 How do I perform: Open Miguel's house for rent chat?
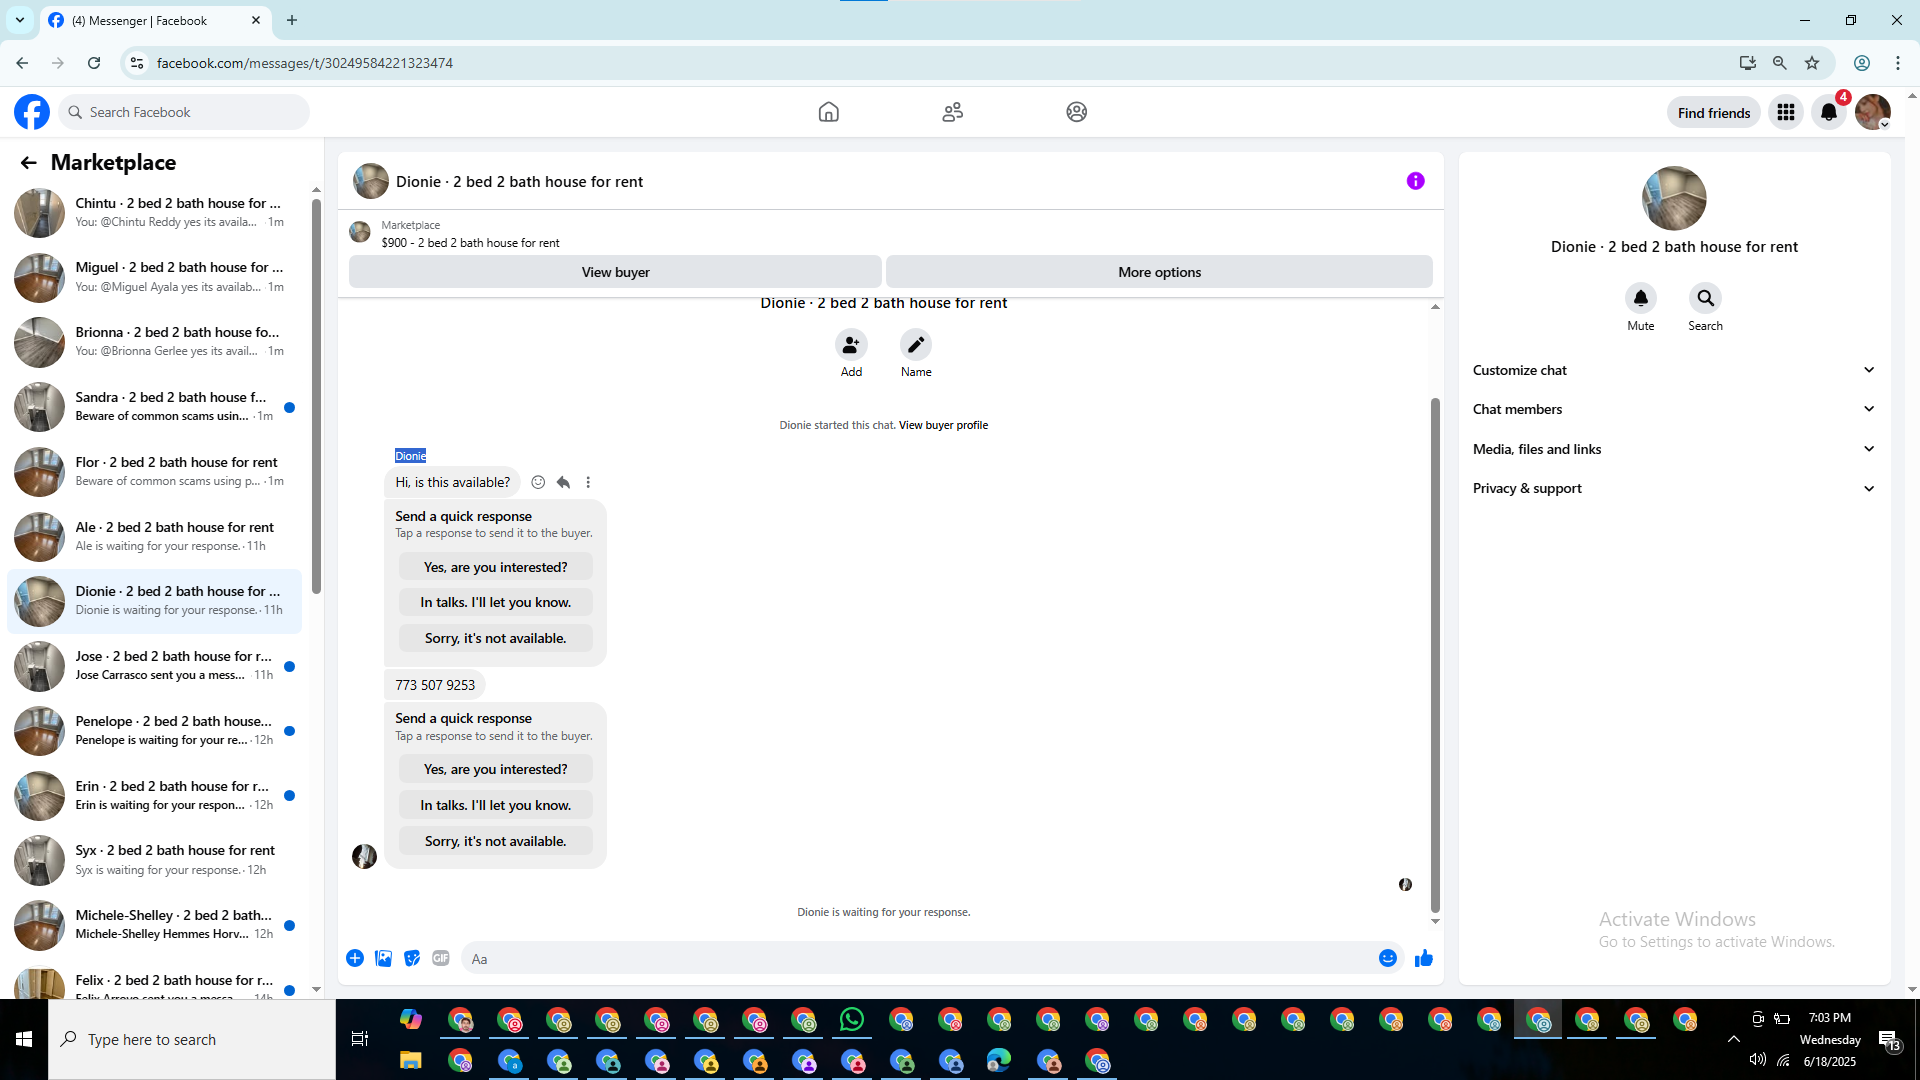click(x=155, y=277)
